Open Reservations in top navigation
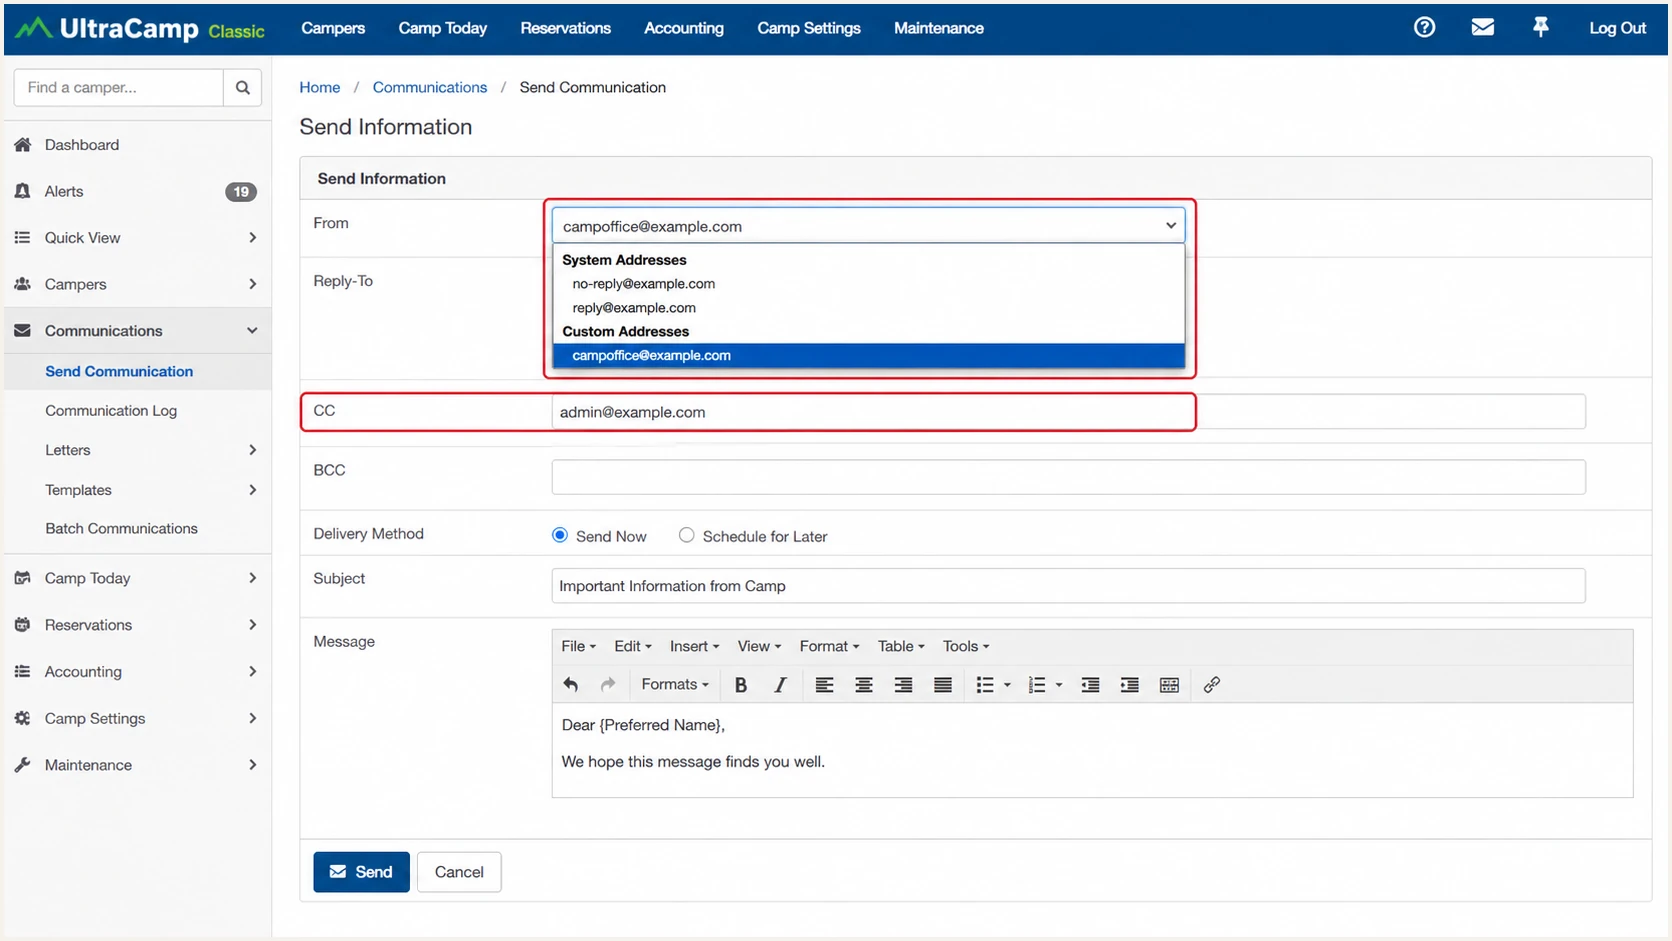This screenshot has height=941, width=1672. pyautogui.click(x=565, y=28)
